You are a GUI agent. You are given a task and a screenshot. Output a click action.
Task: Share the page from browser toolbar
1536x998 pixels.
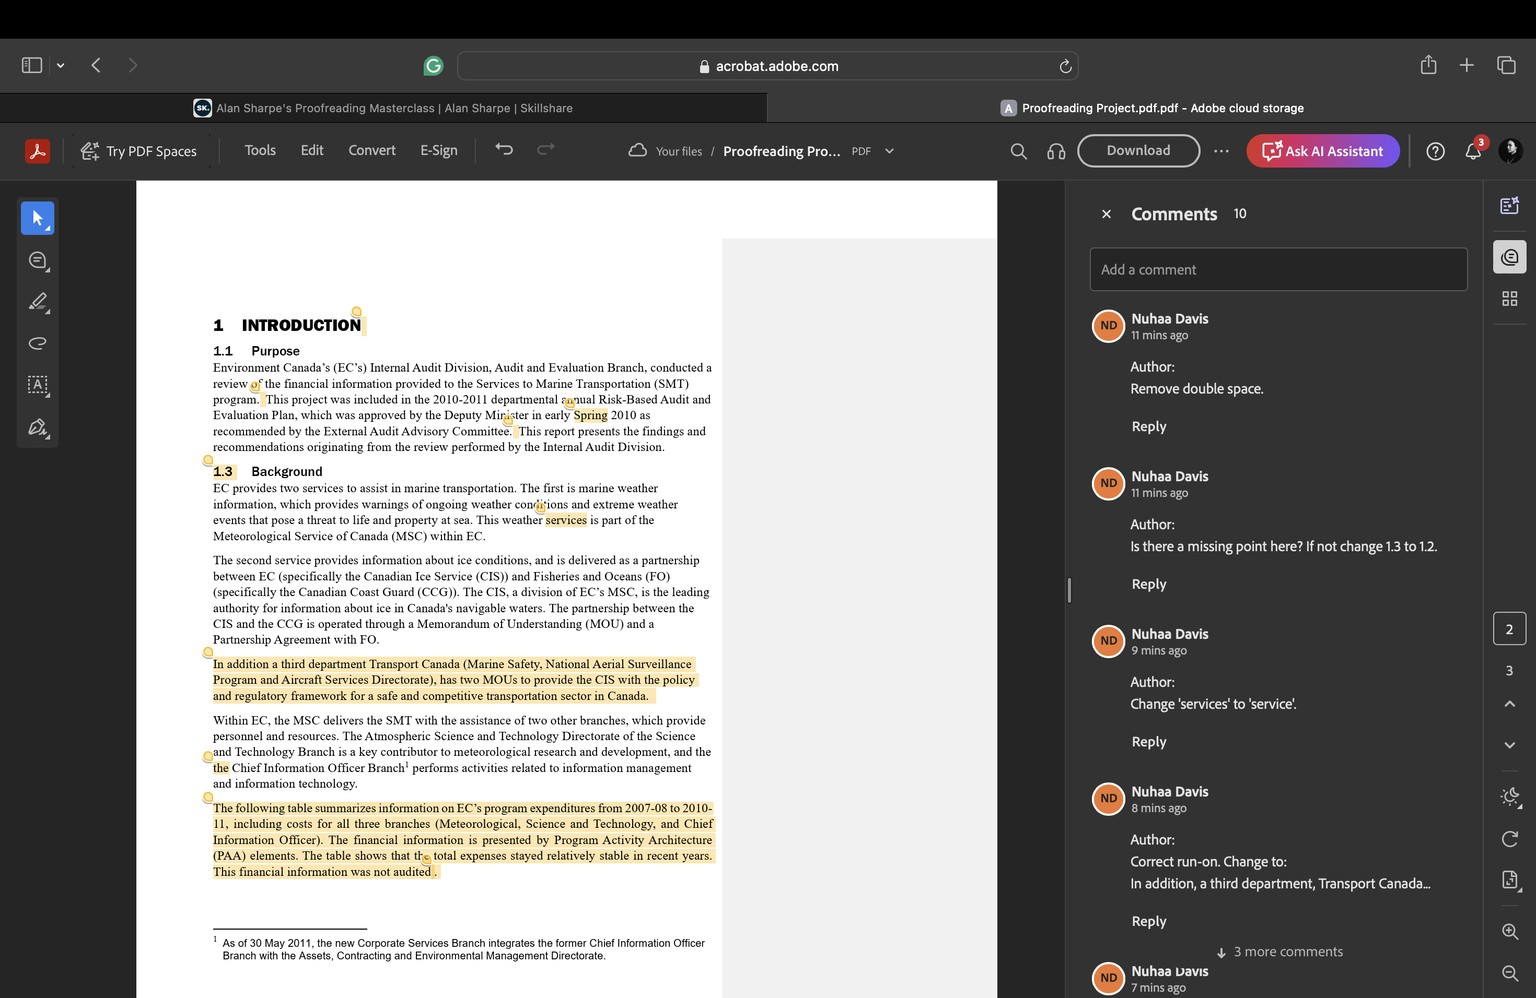tap(1428, 65)
